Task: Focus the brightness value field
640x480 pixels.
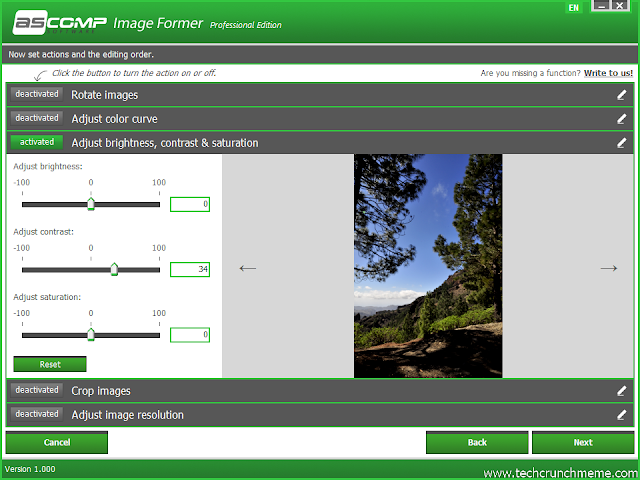Action: pos(190,204)
